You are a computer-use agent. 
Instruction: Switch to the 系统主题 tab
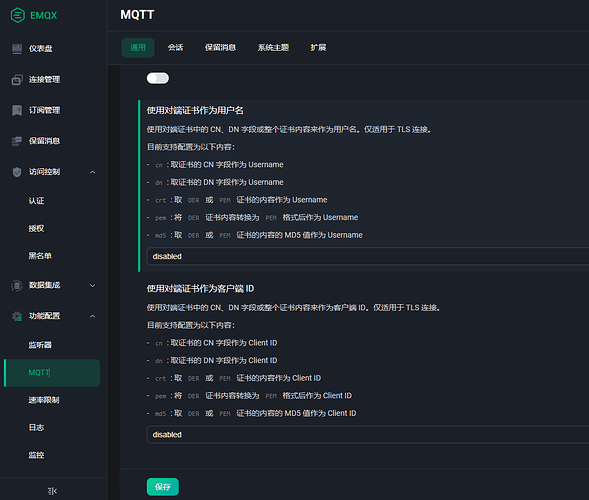[273, 48]
